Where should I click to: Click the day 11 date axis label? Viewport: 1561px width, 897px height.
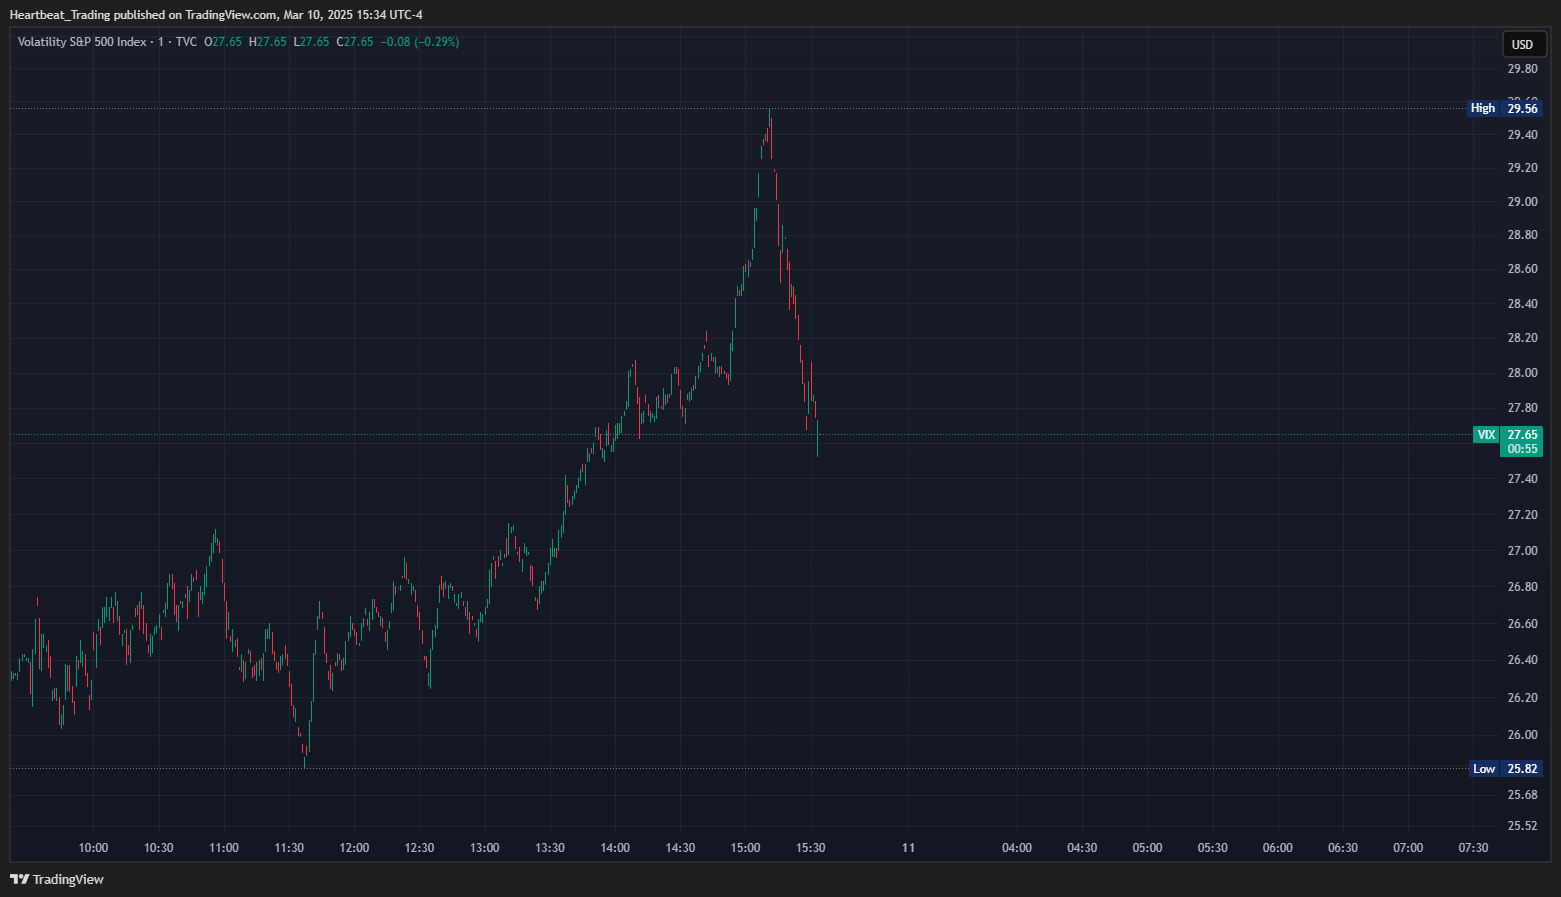point(908,848)
